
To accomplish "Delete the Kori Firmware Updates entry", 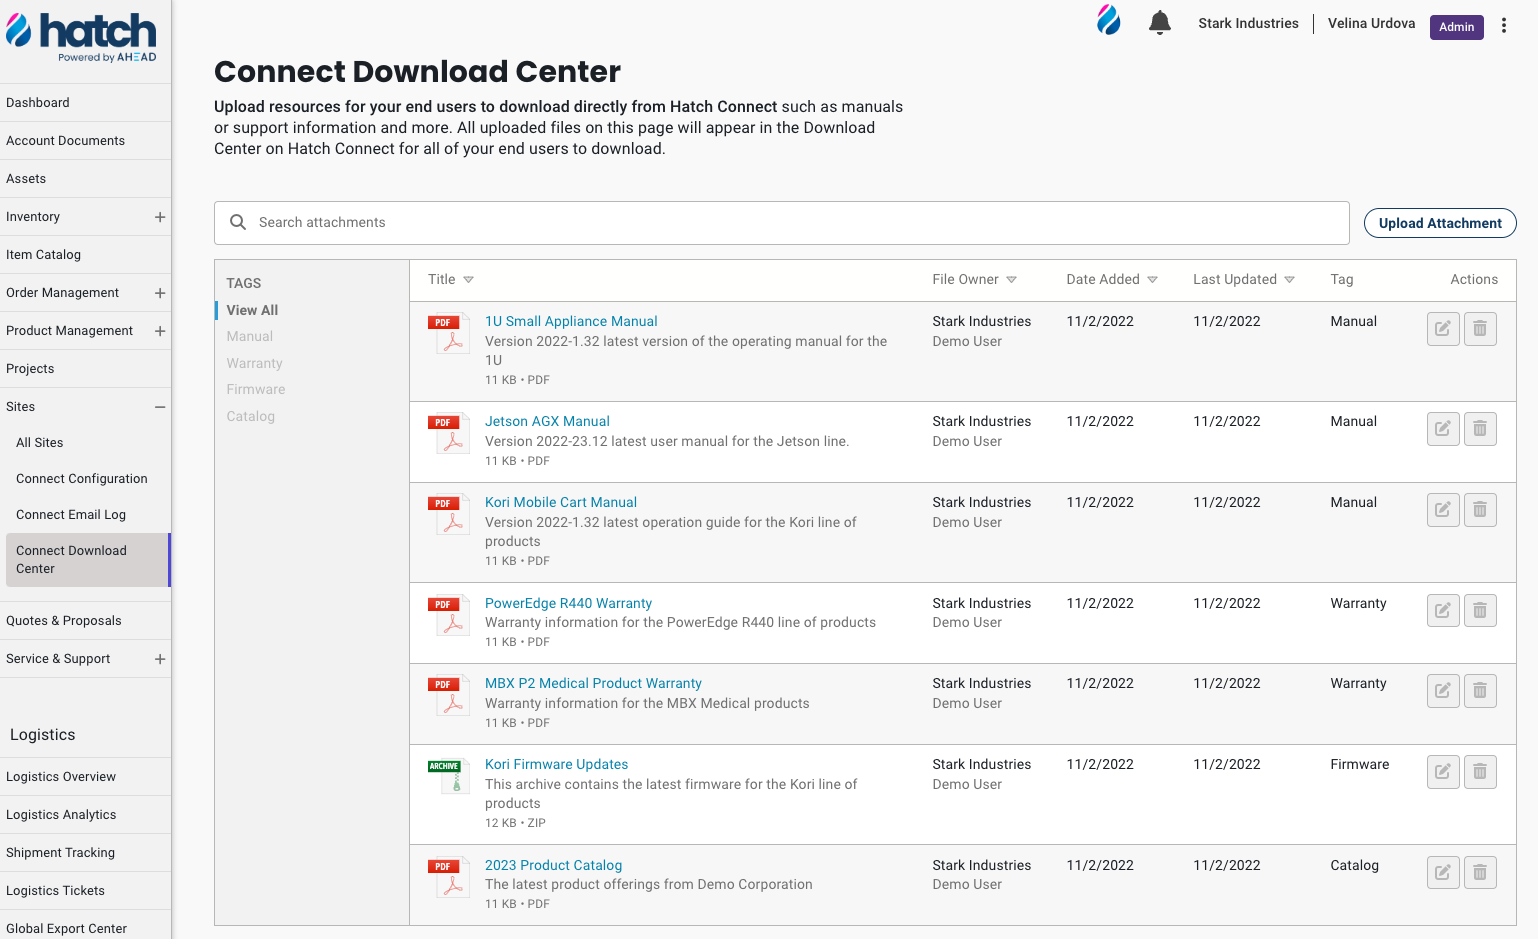I will [1480, 772].
